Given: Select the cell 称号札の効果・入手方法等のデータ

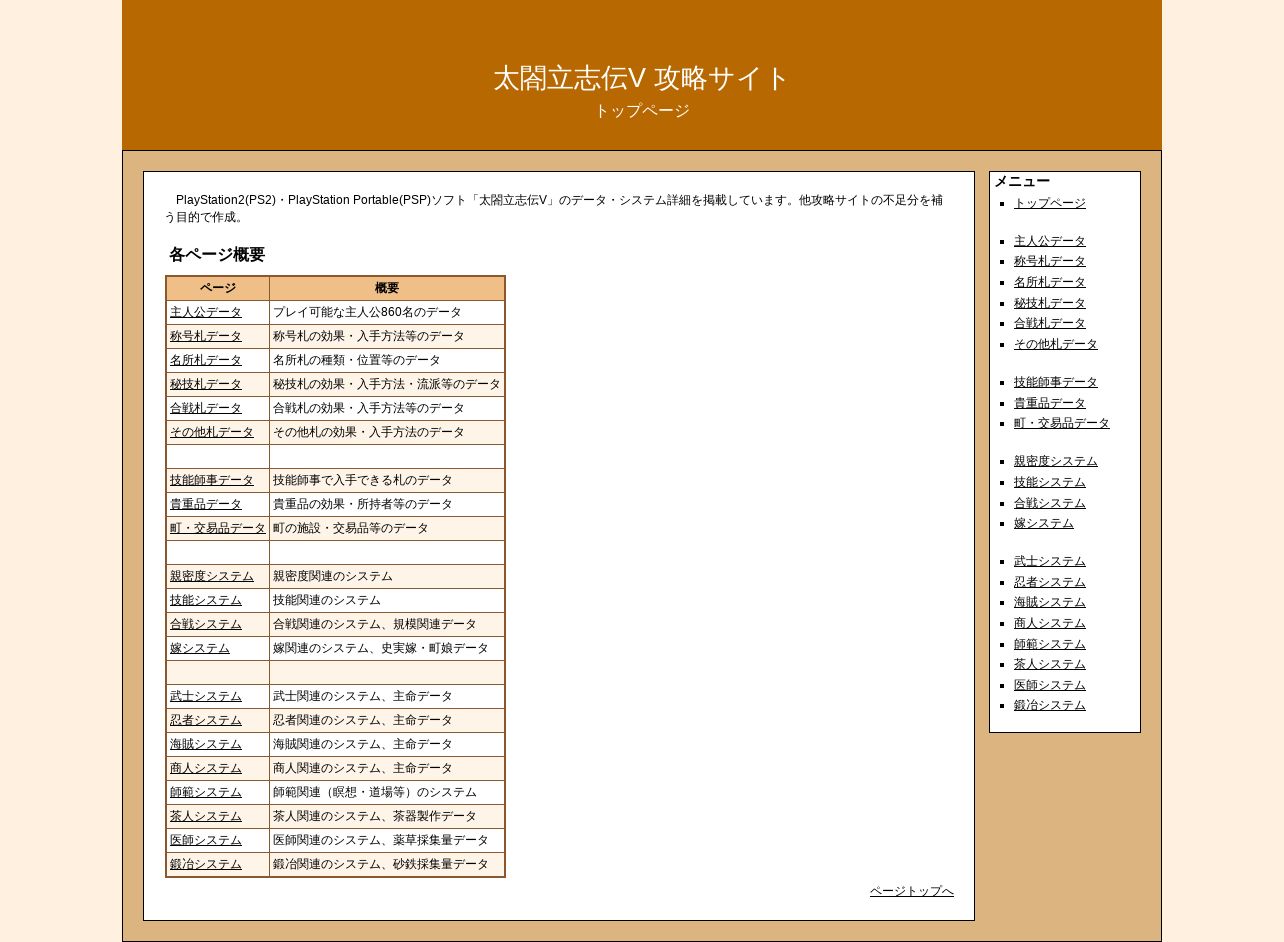Looking at the screenshot, I should coord(387,336).
